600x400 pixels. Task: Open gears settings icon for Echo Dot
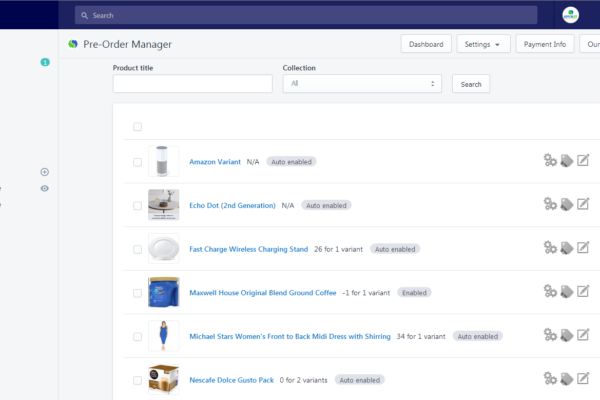(550, 204)
